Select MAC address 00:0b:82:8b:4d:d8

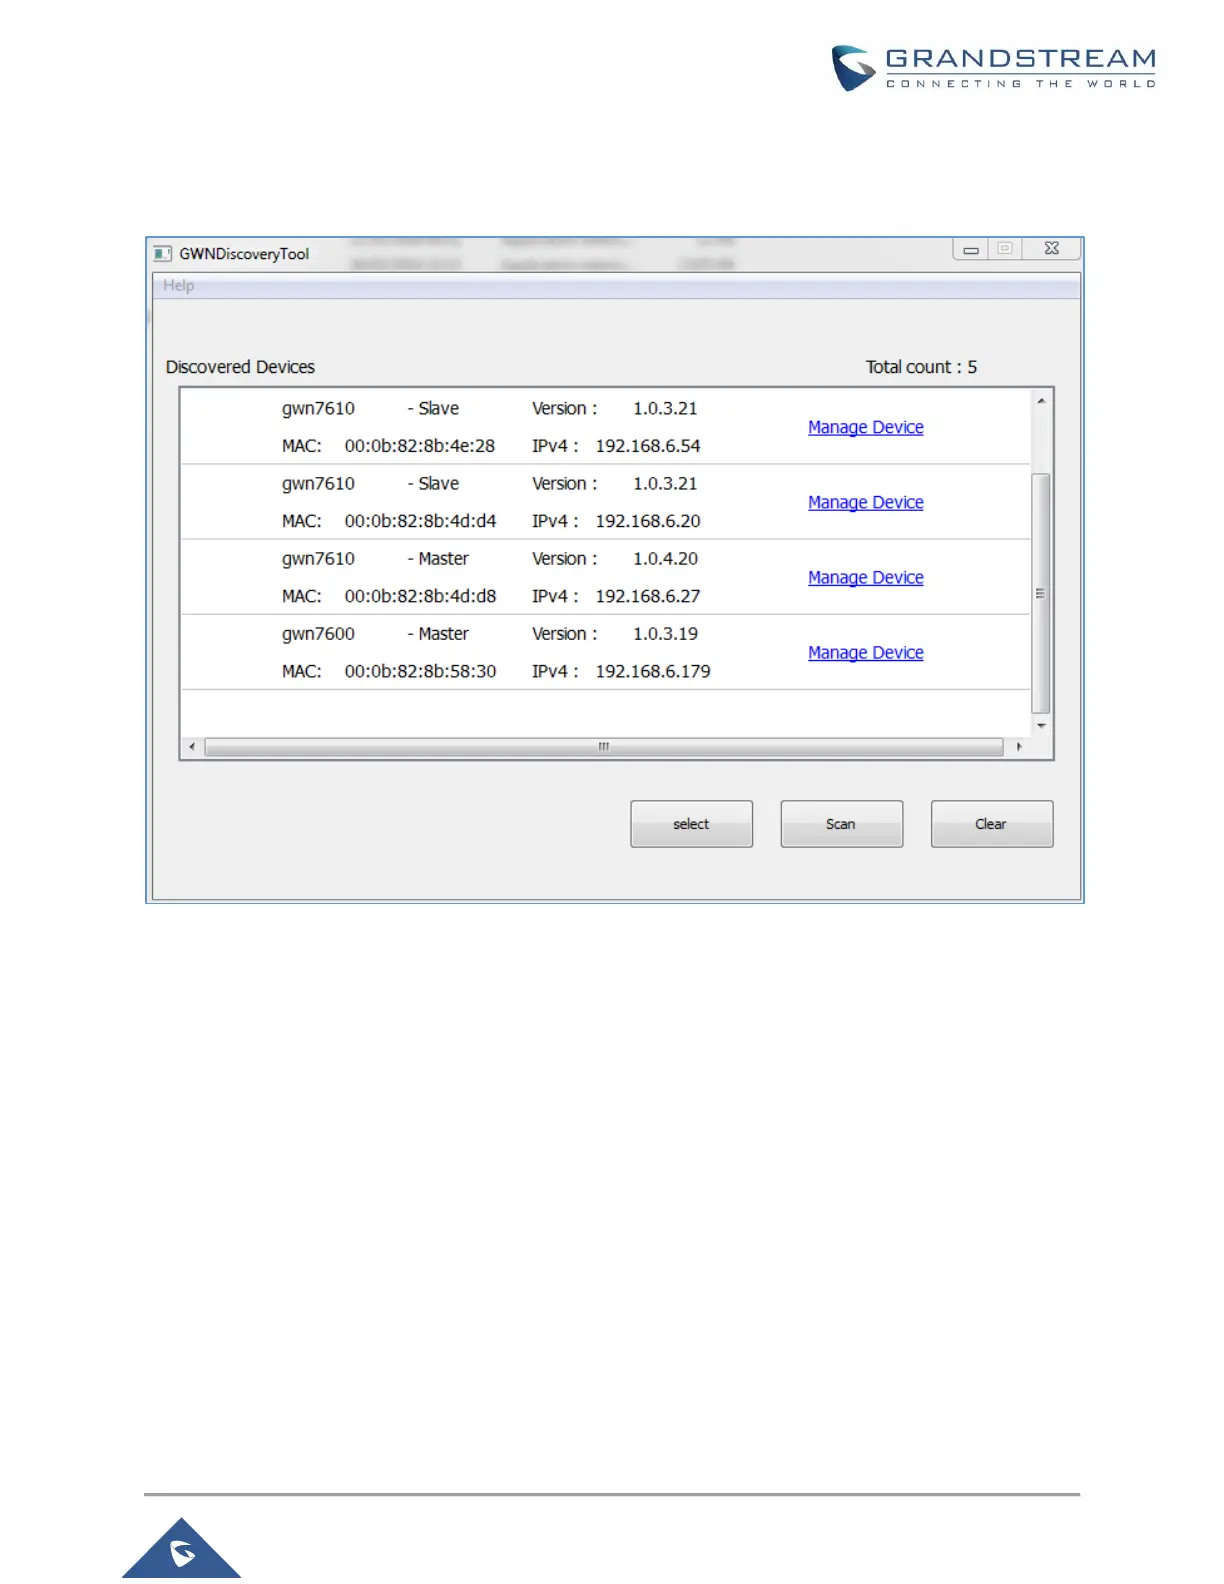point(420,596)
